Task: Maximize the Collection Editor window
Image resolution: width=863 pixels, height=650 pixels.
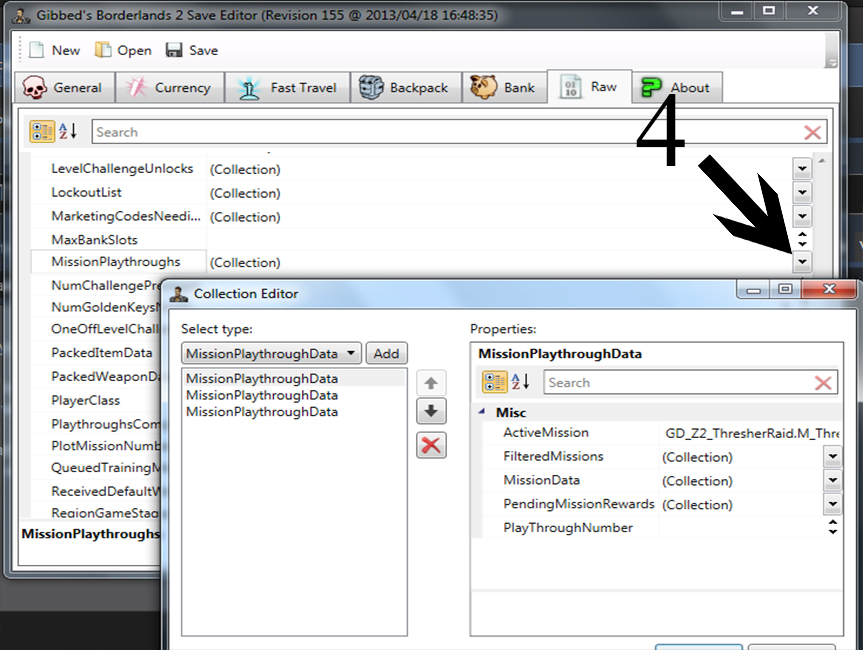Action: click(x=785, y=289)
